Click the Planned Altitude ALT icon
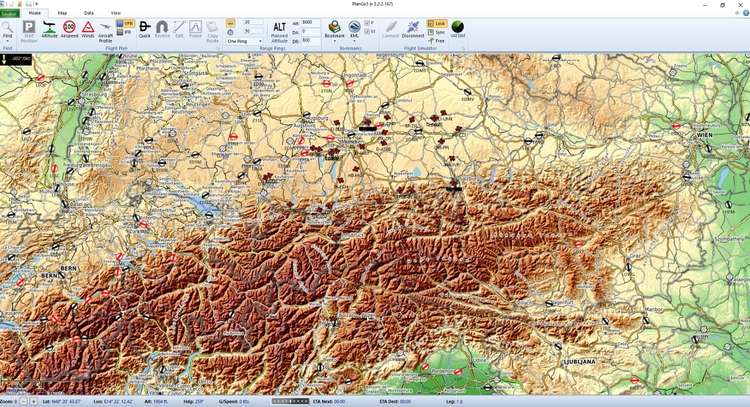750x407 pixels. tap(280, 27)
